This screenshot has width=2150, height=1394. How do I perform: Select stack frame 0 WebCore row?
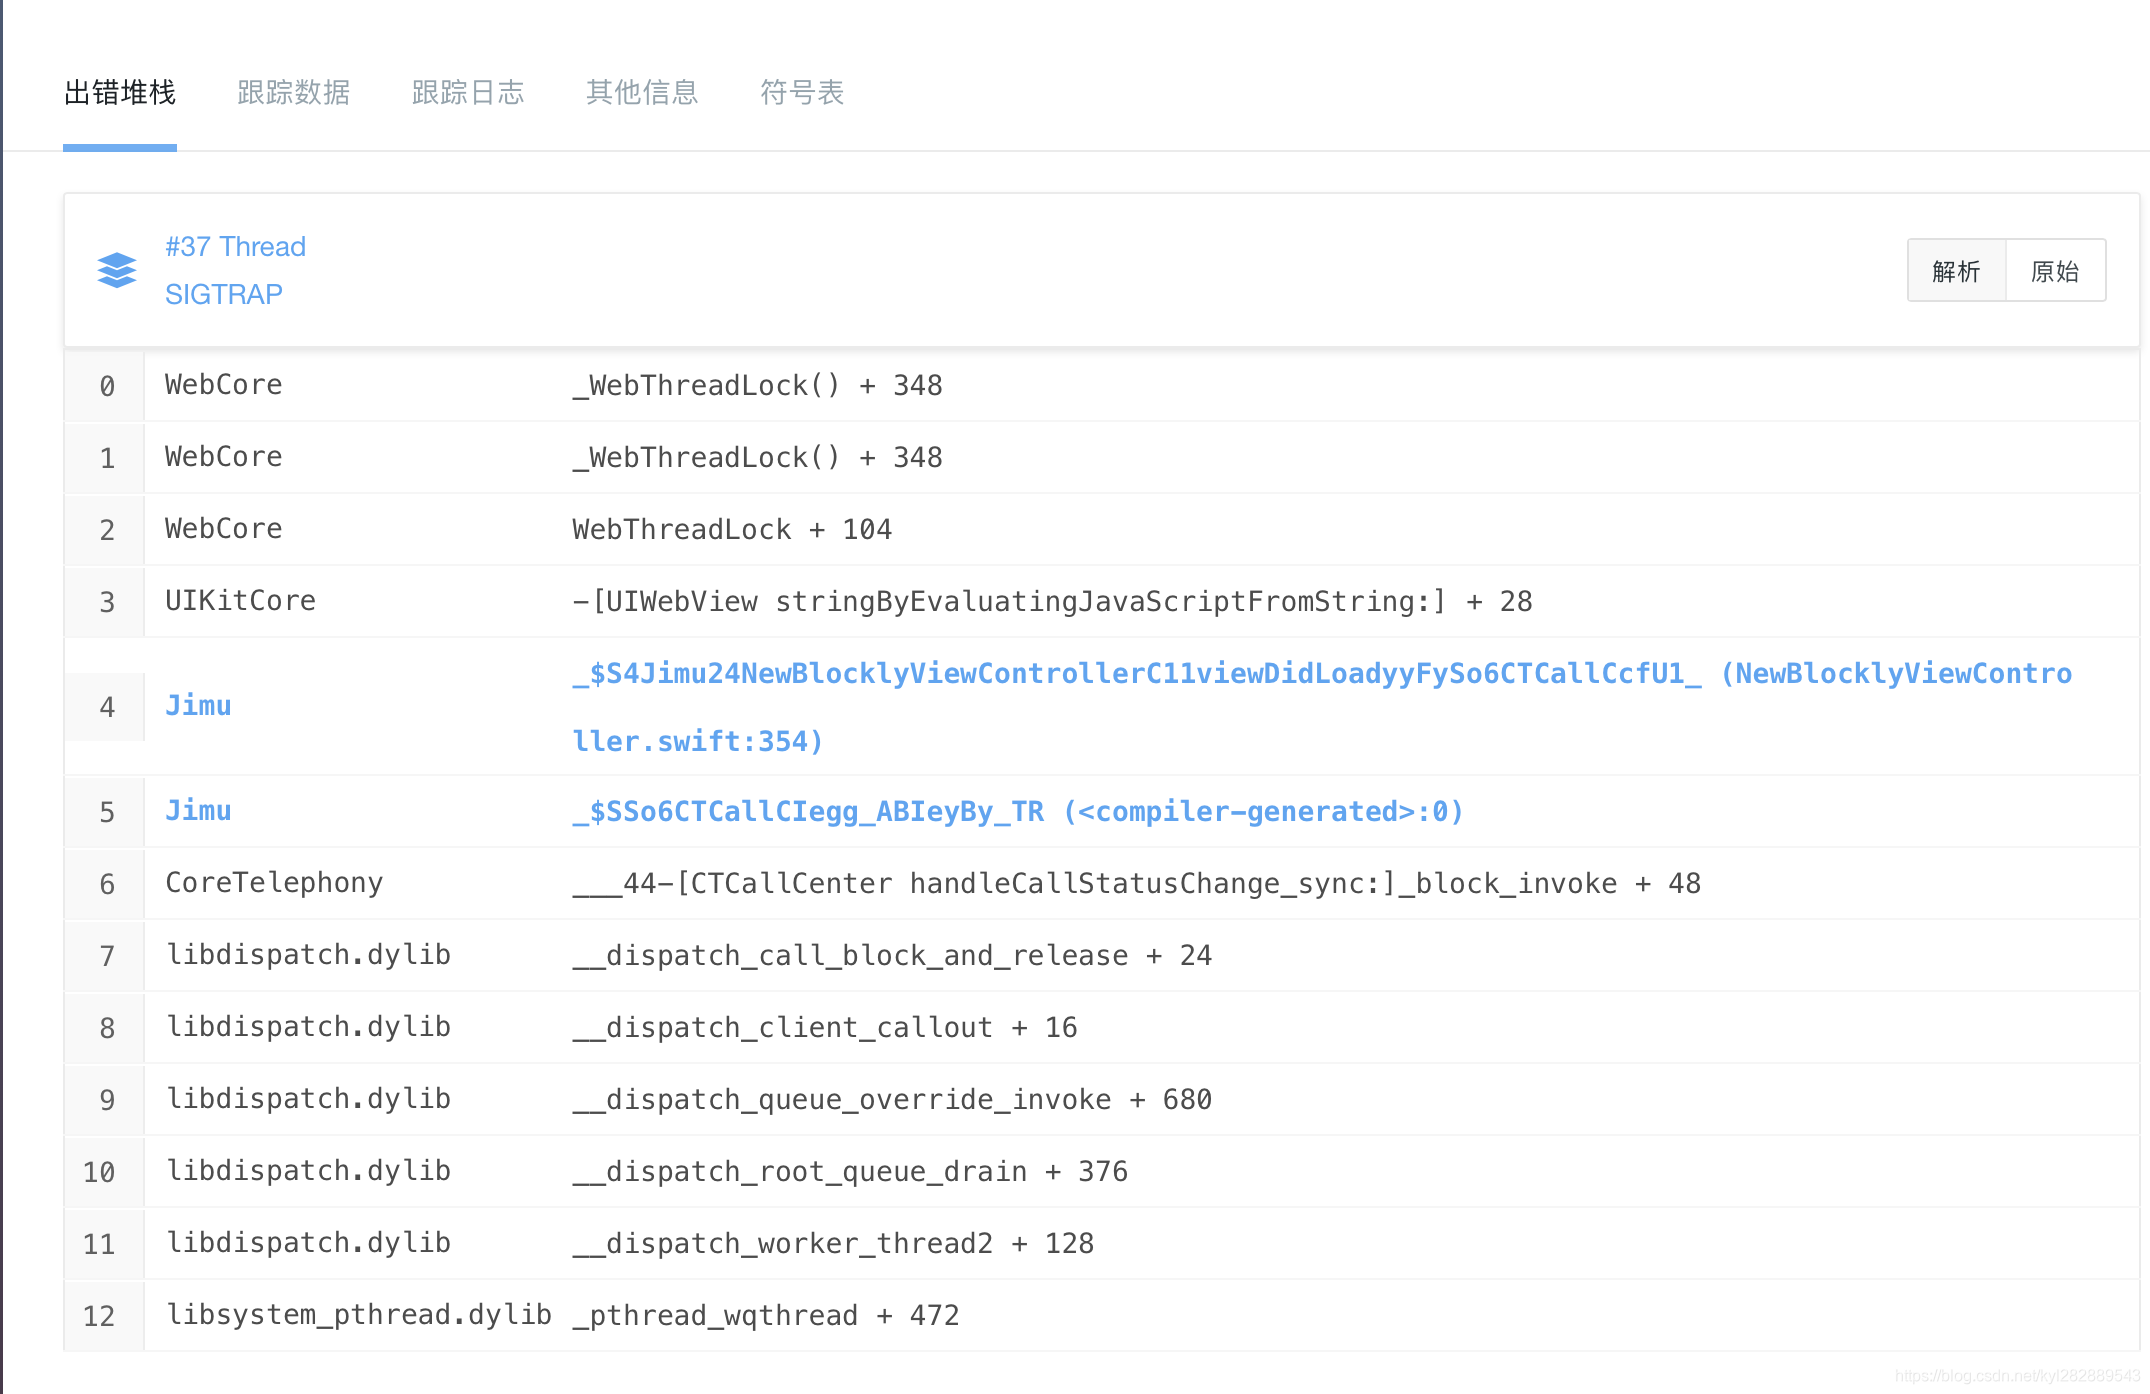[x=756, y=386]
